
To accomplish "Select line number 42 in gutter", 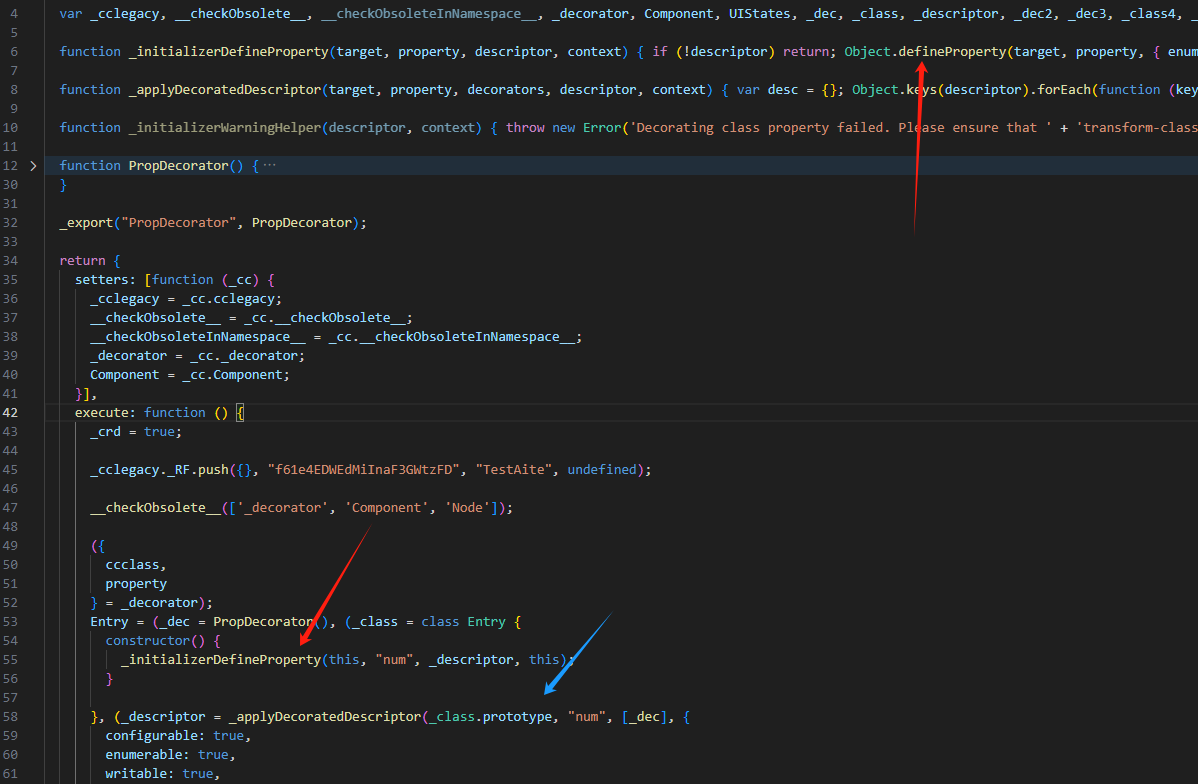I will [x=10, y=413].
